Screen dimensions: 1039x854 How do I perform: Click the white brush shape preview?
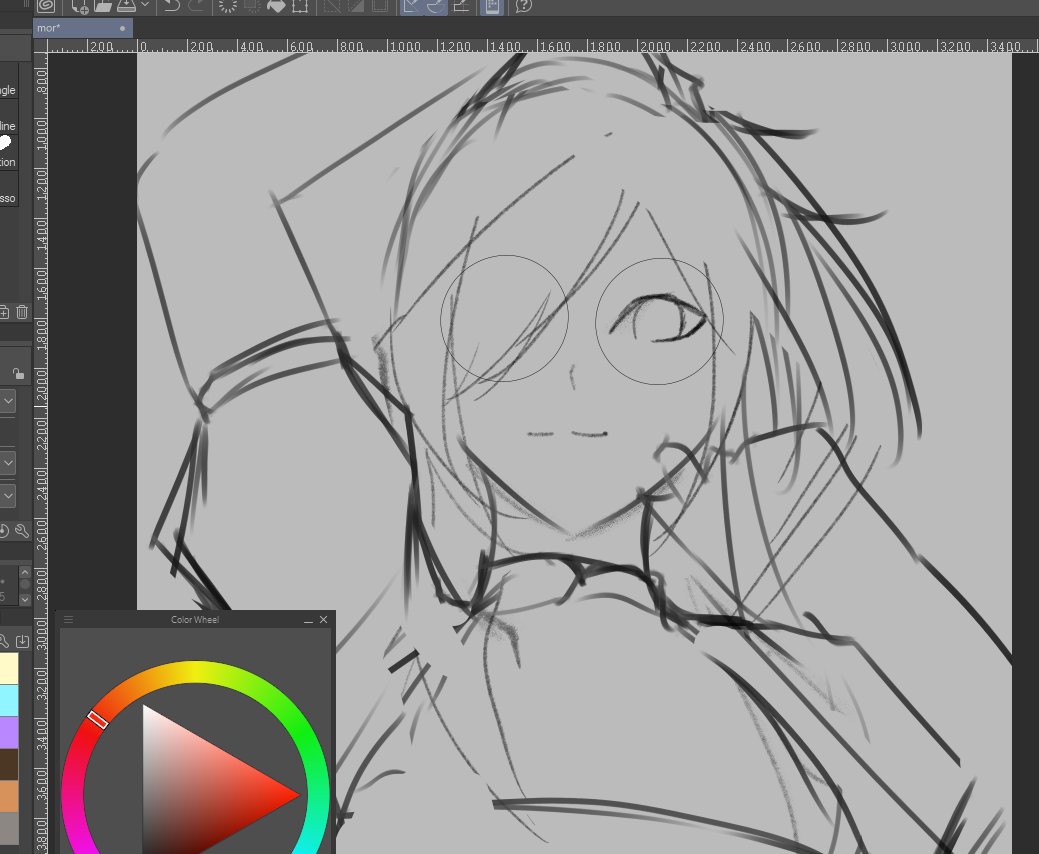pos(5,142)
